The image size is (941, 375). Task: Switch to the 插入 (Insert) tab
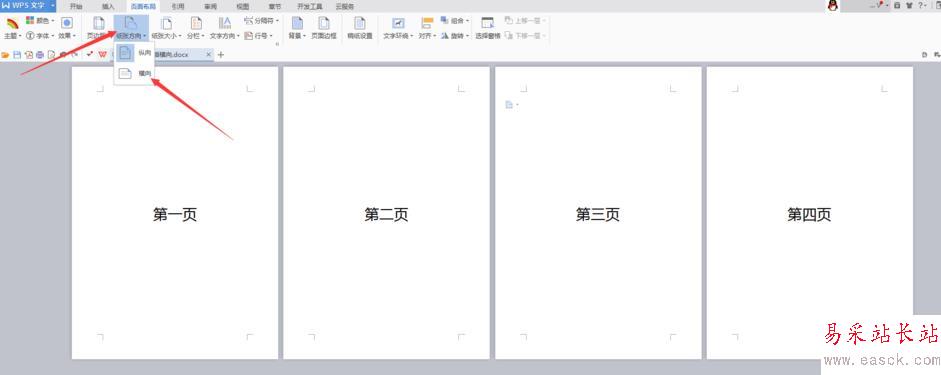(108, 7)
